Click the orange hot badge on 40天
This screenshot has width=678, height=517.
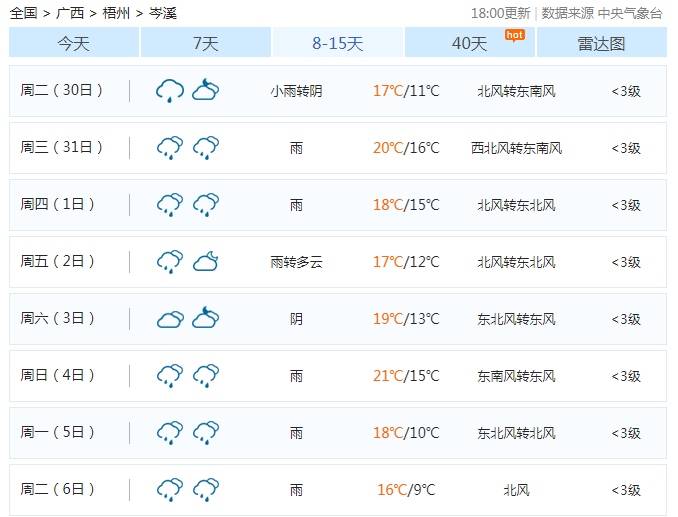(514, 35)
